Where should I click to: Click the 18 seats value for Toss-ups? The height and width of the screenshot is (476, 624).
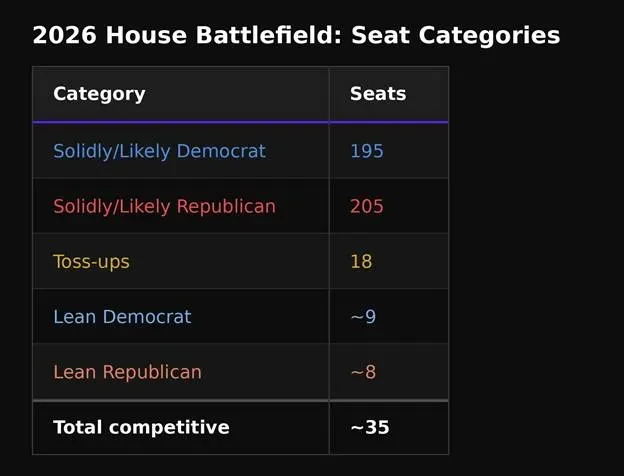(361, 261)
